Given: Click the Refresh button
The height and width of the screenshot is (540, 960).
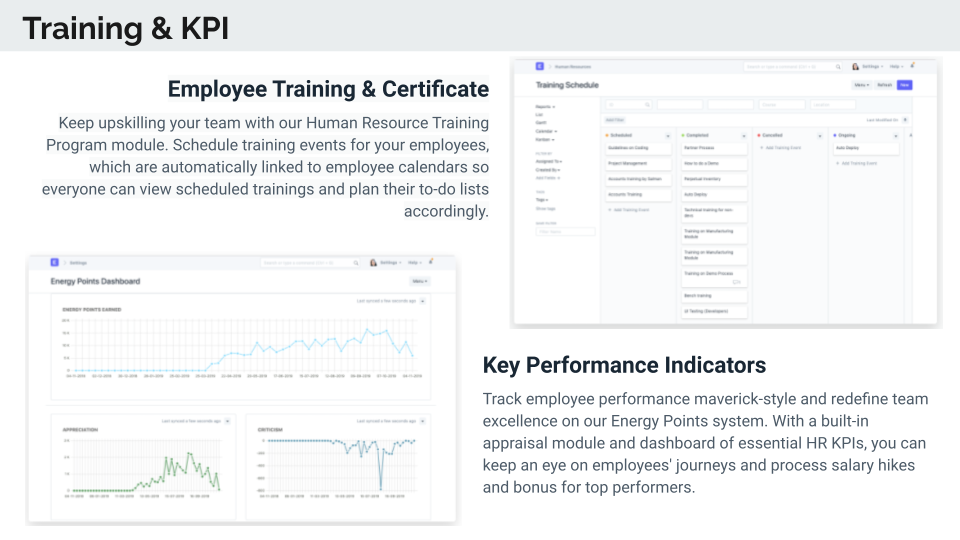Looking at the screenshot, I should pos(884,85).
